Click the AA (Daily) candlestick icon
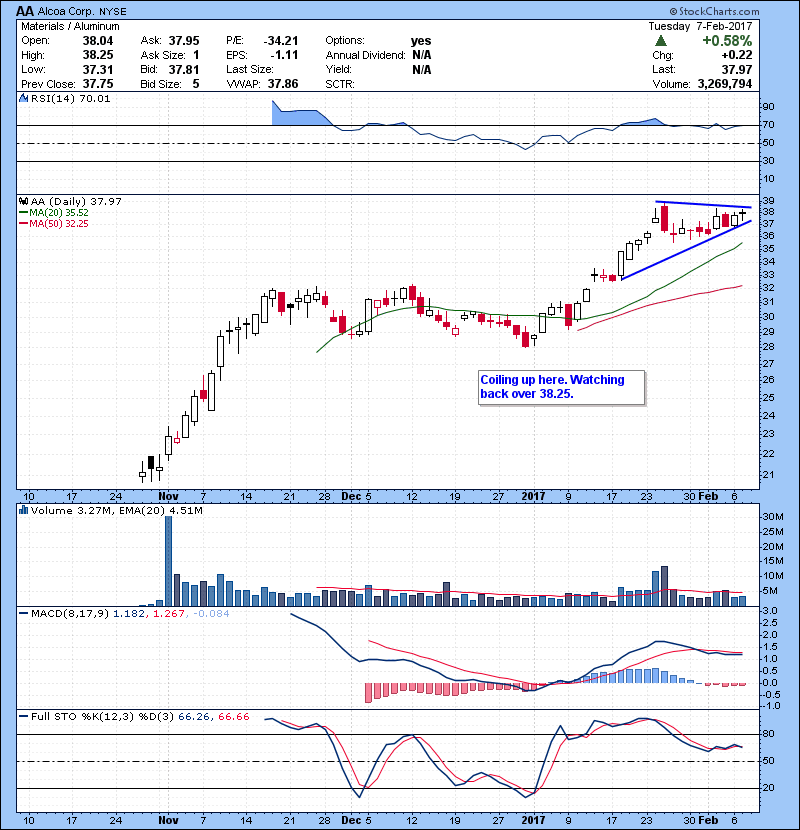The image size is (800, 830). pyautogui.click(x=24, y=201)
